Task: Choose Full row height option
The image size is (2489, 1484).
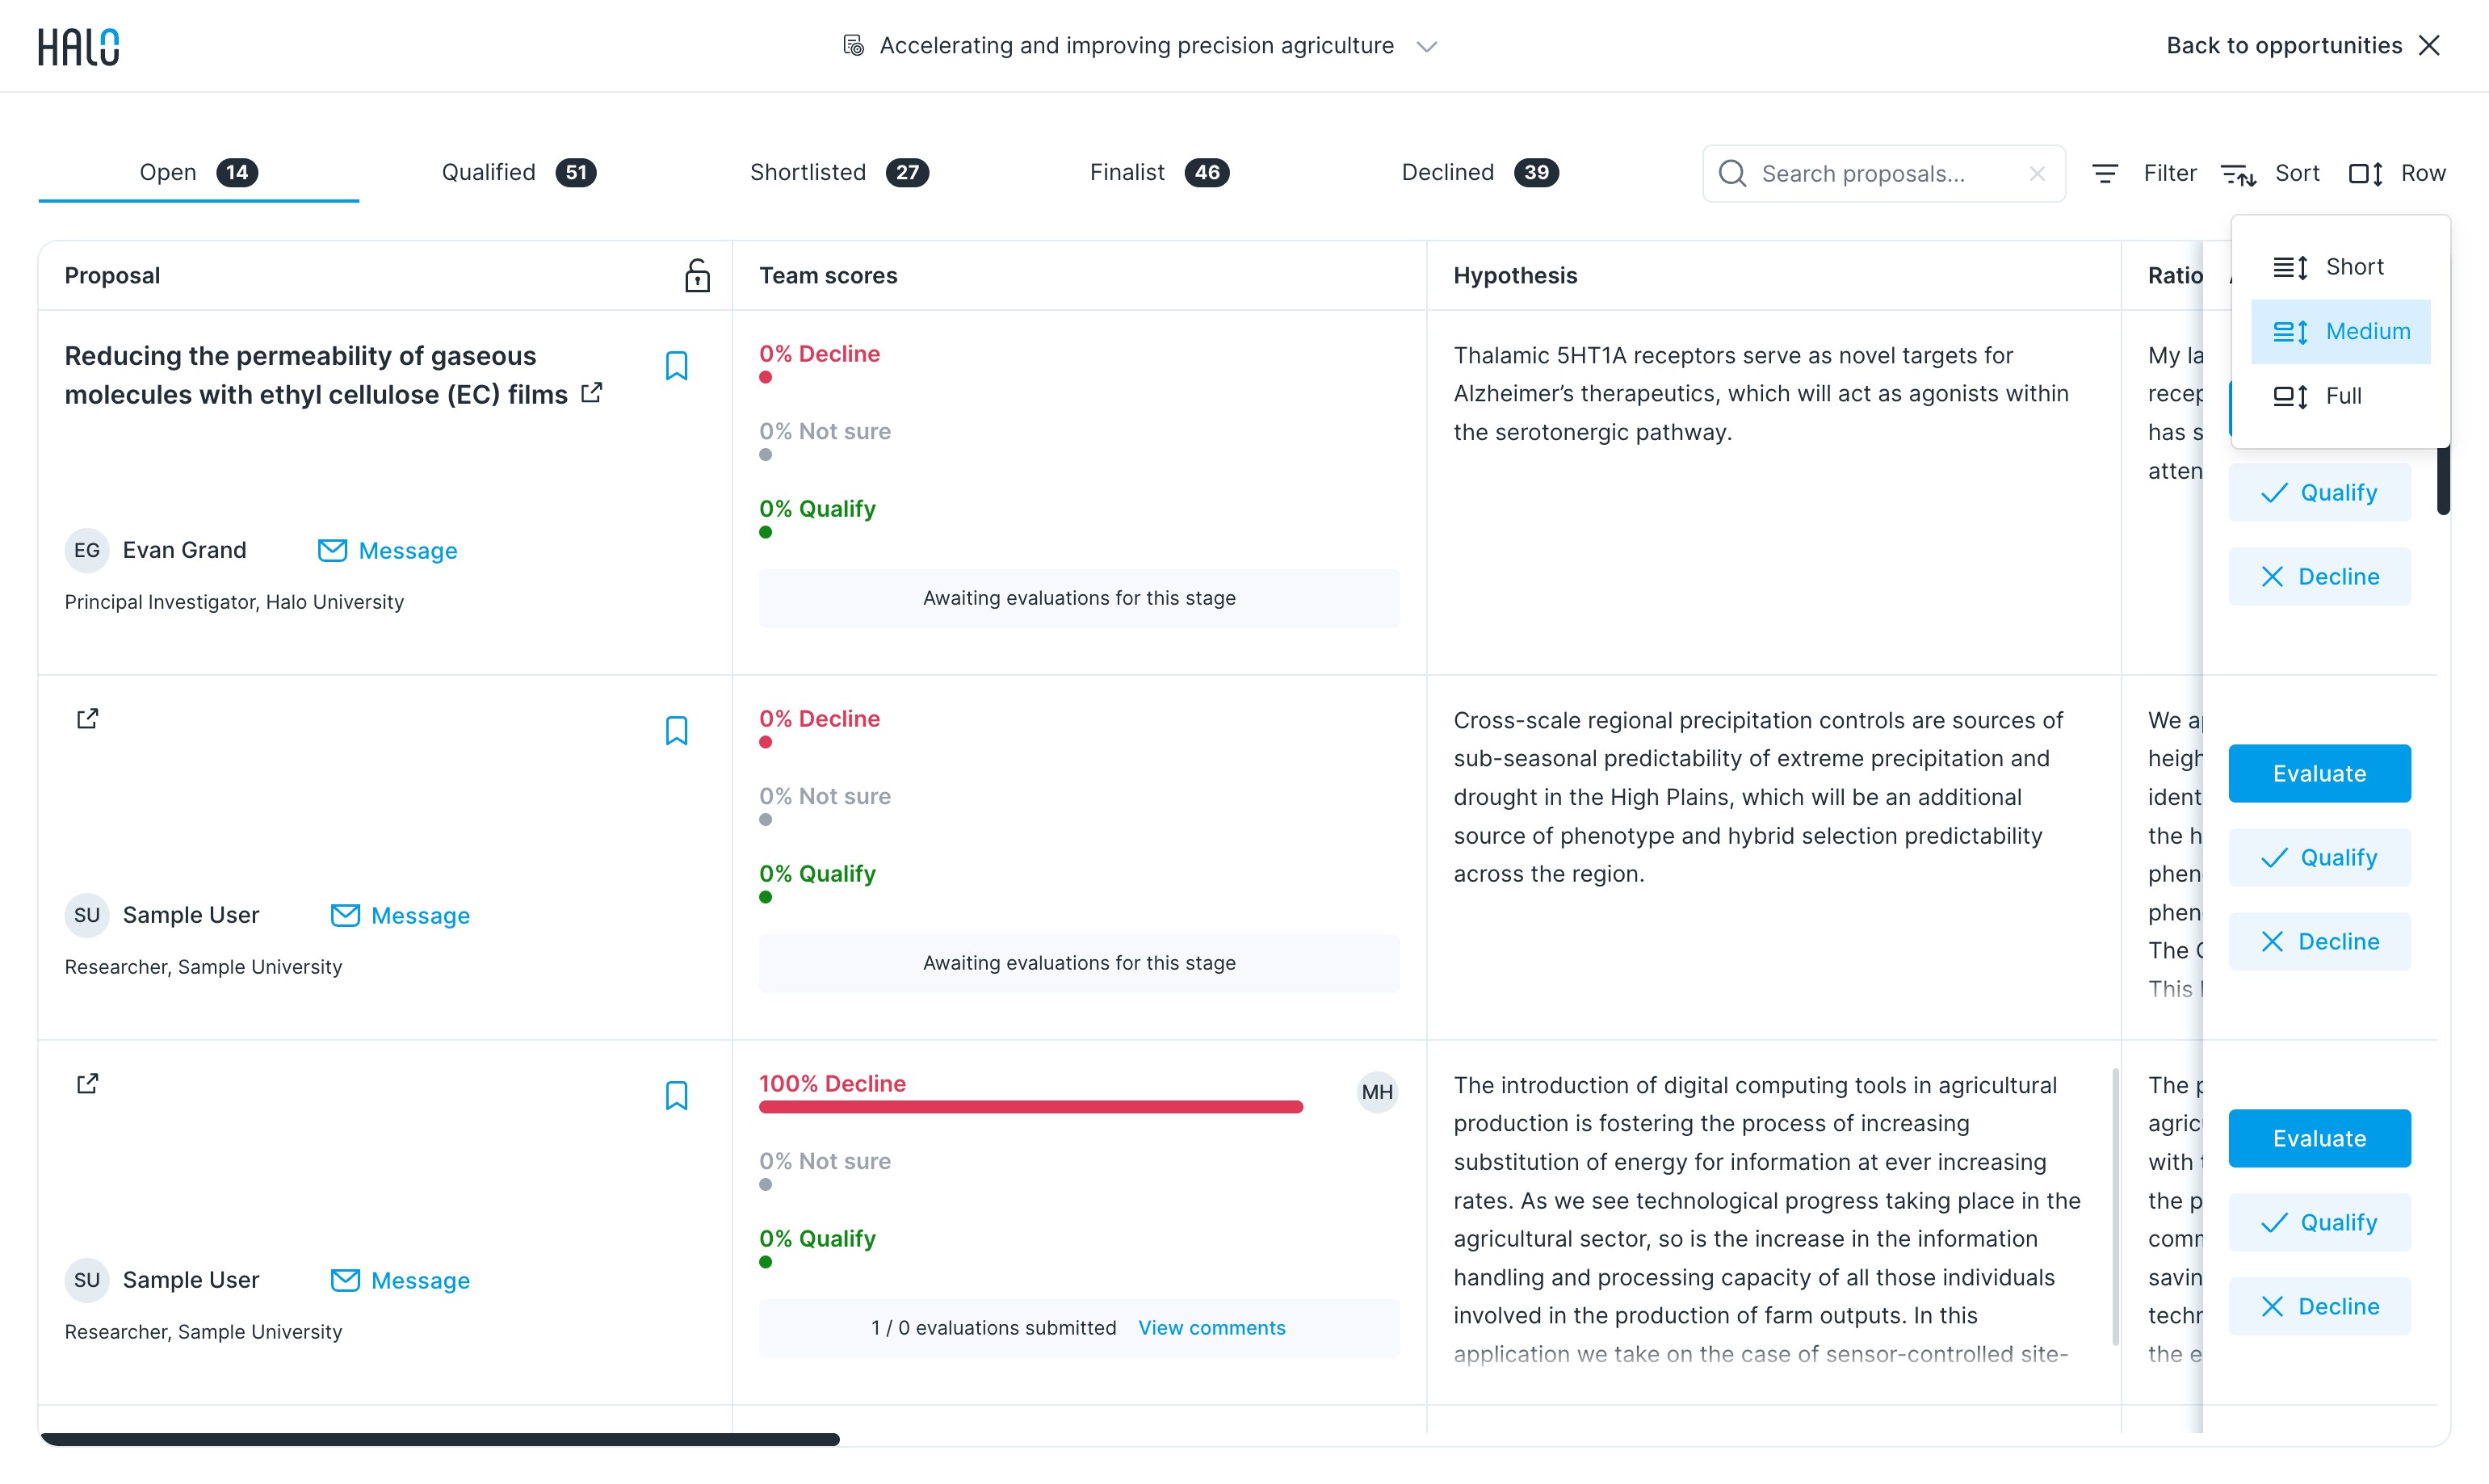Action: click(2340, 396)
